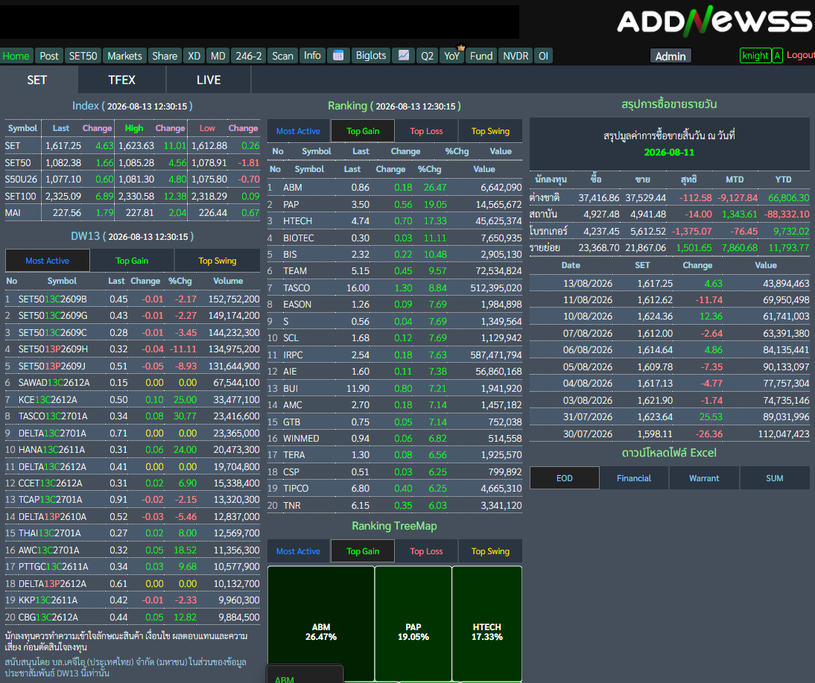Open the Share menu item
Image resolution: width=815 pixels, height=683 pixels.
tap(165, 56)
